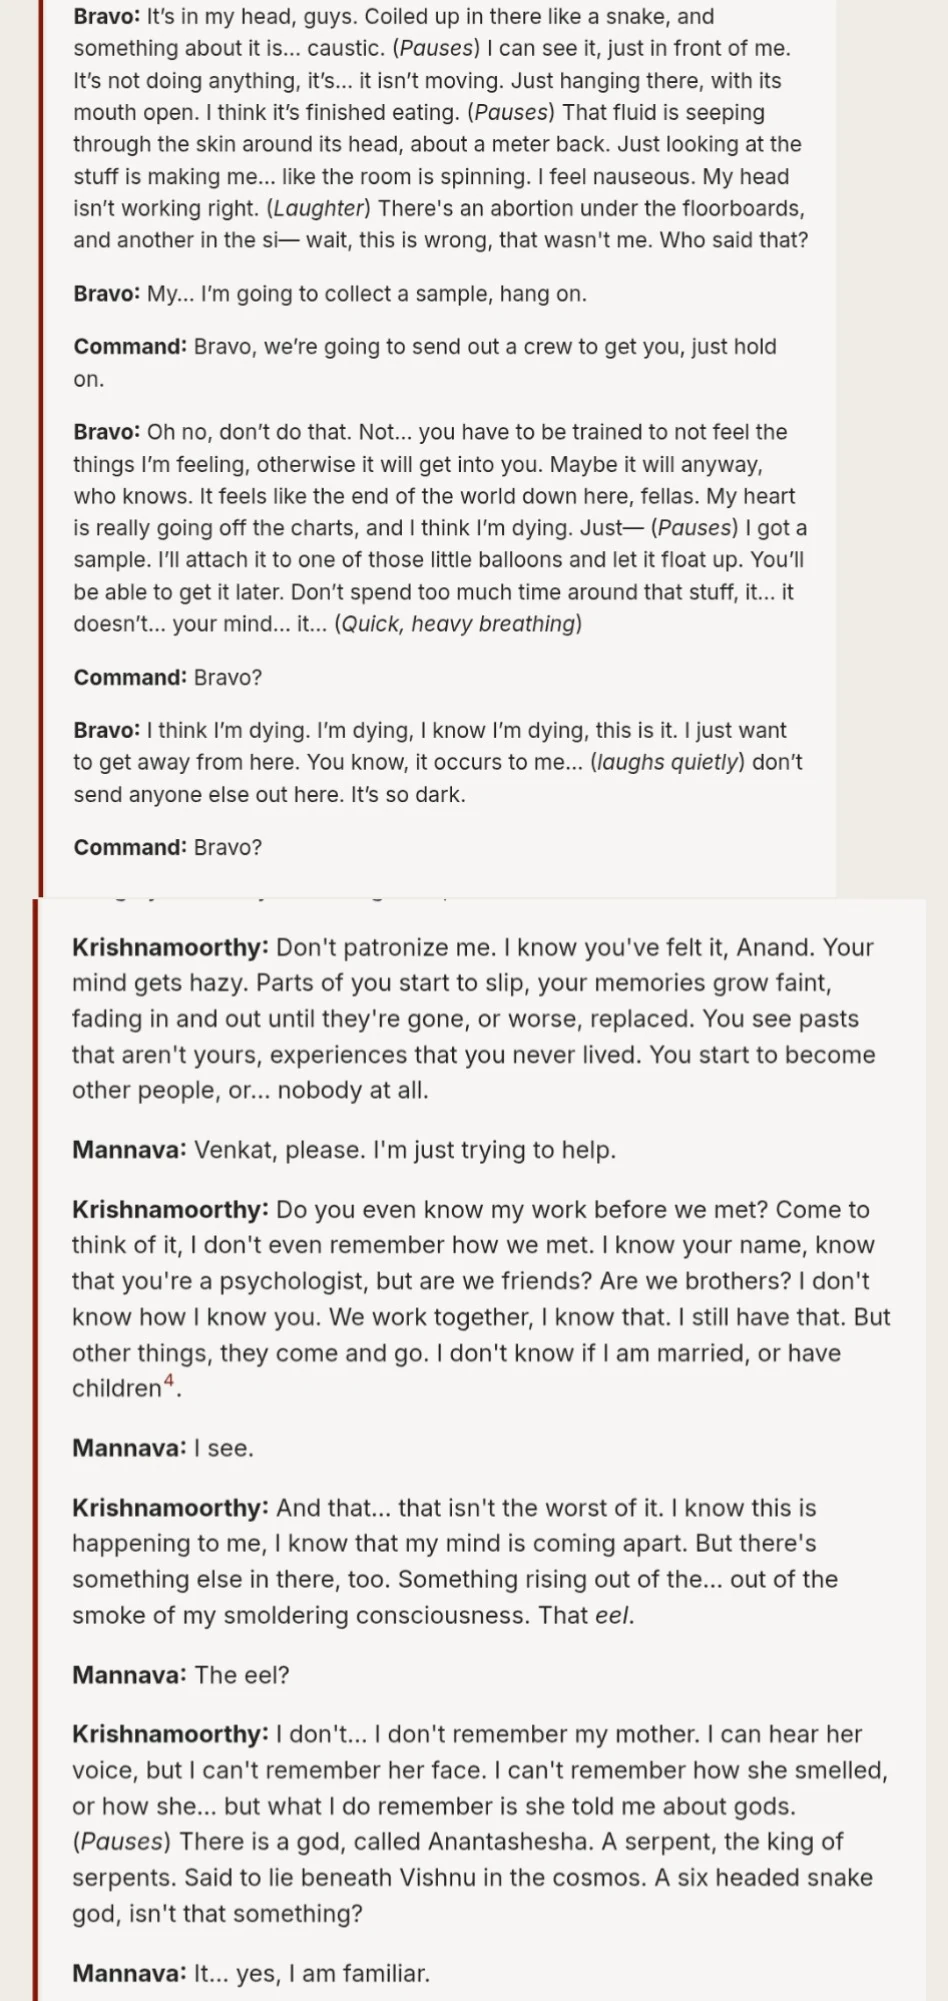This screenshot has width=948, height=2001.
Task: Click the sentence 'Are we brothers?'
Action: (690, 1281)
